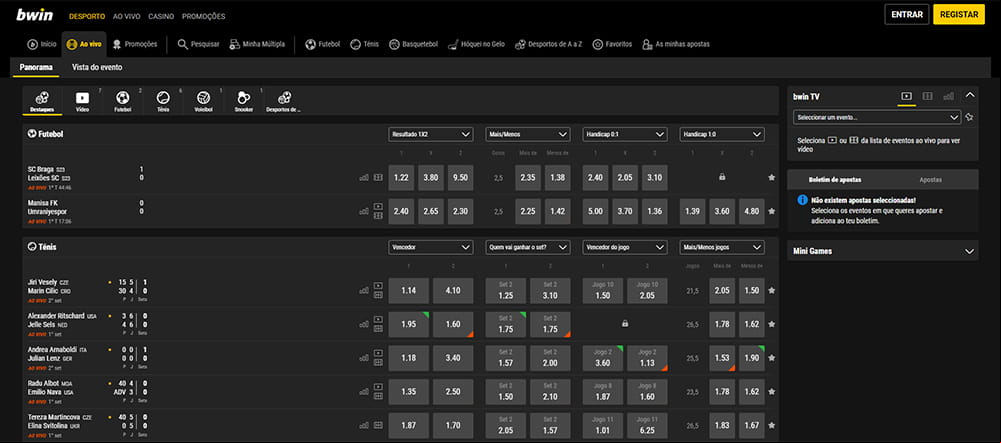Open the CASINO main menu
The width and height of the screenshot is (1001, 443).
pyautogui.click(x=161, y=16)
